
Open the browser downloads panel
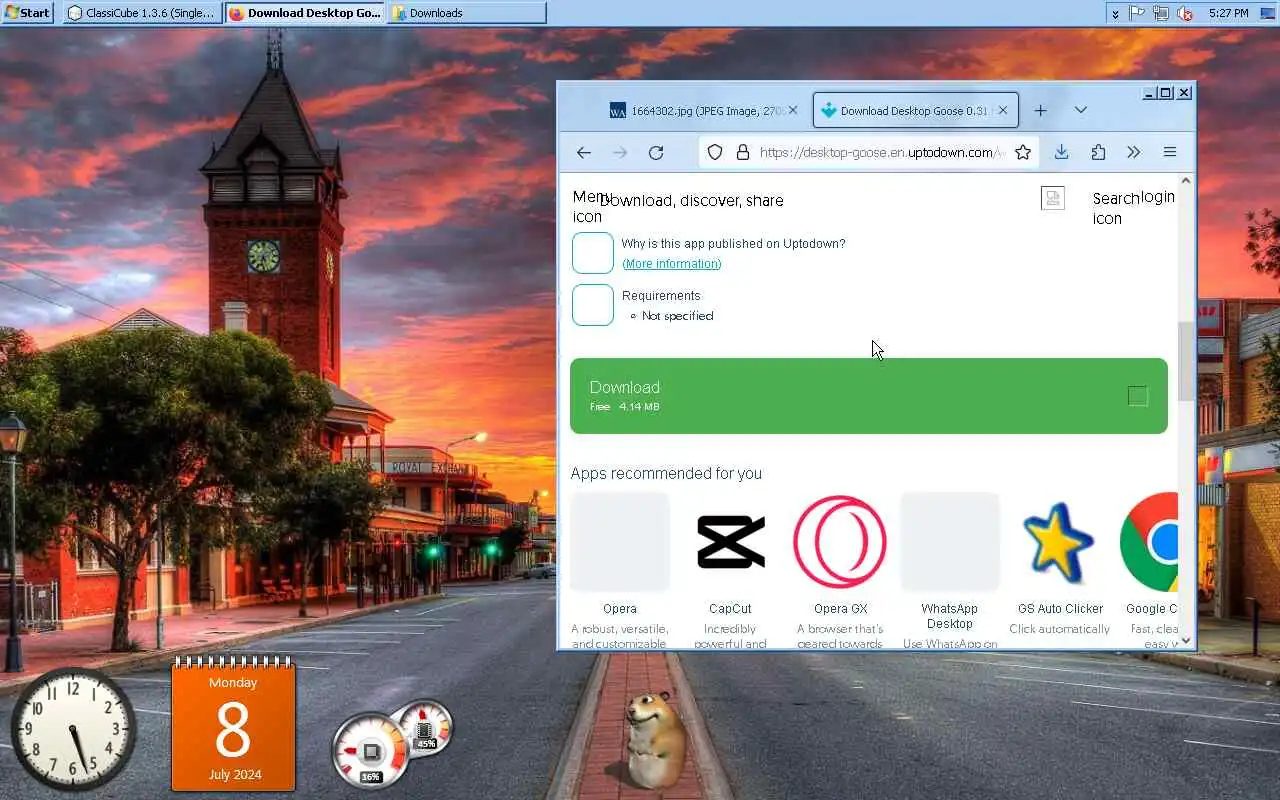[x=1061, y=152]
